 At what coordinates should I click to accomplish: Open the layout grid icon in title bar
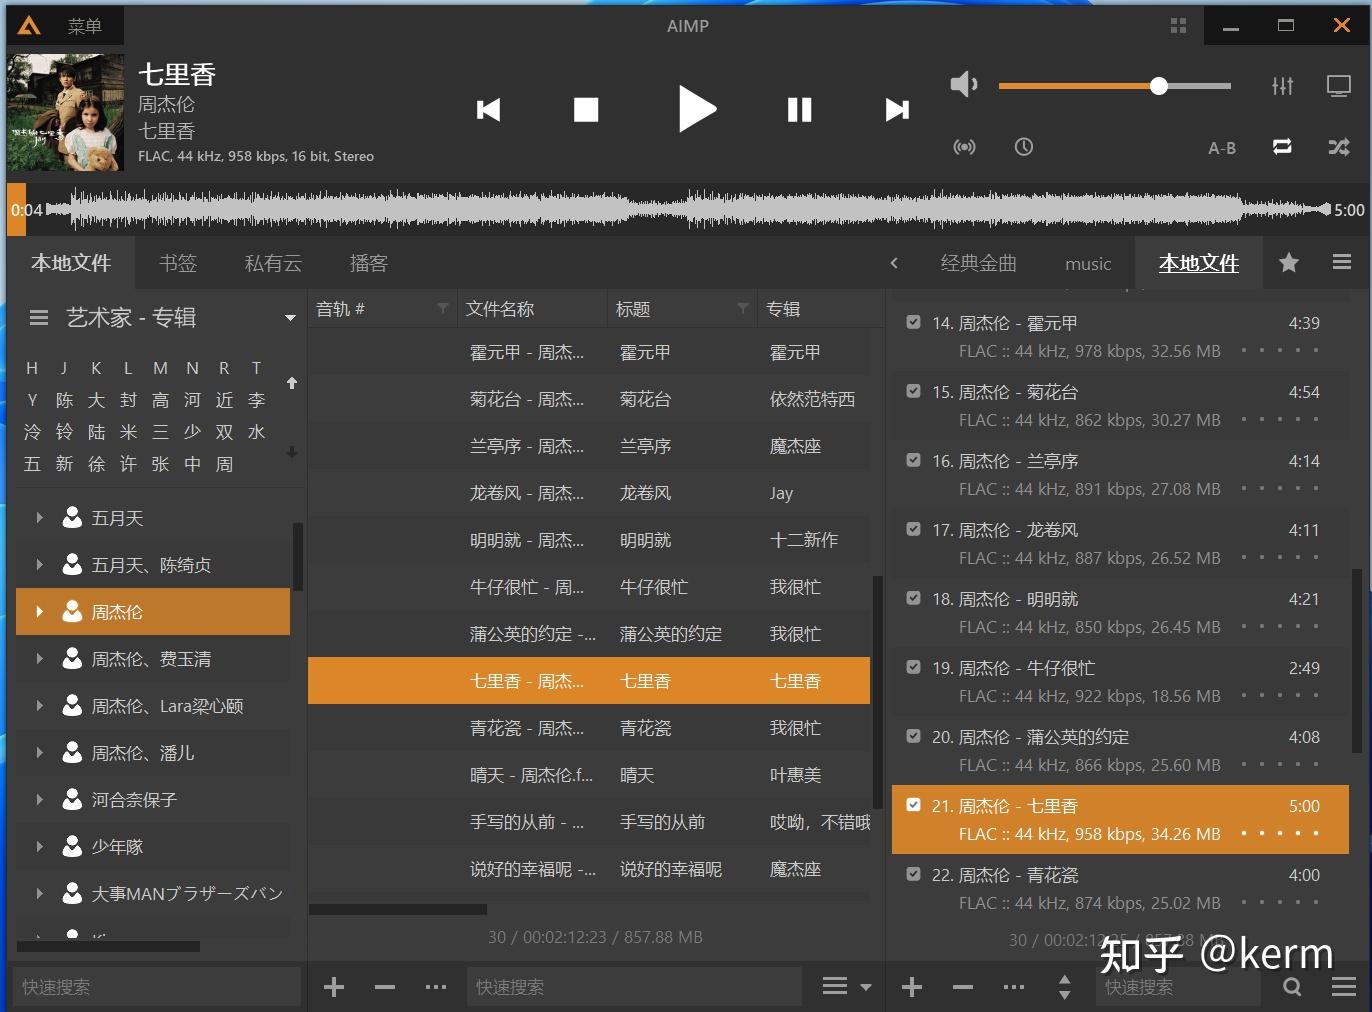coord(1178,26)
